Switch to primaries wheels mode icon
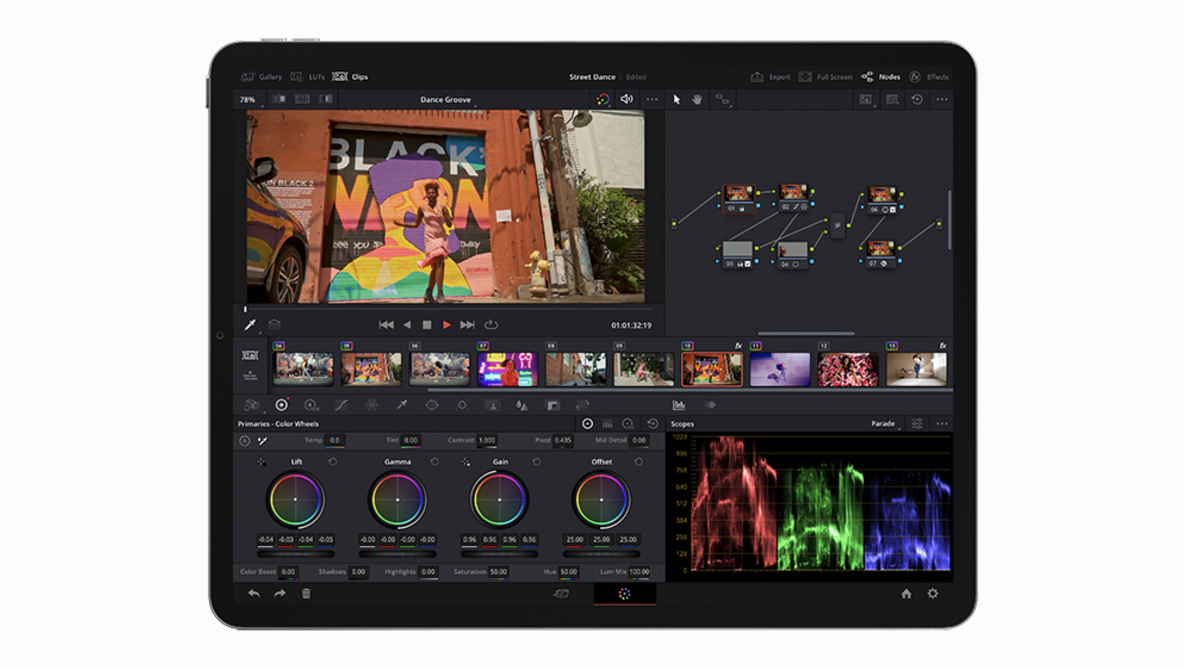This screenshot has width=1185, height=670. [x=587, y=424]
